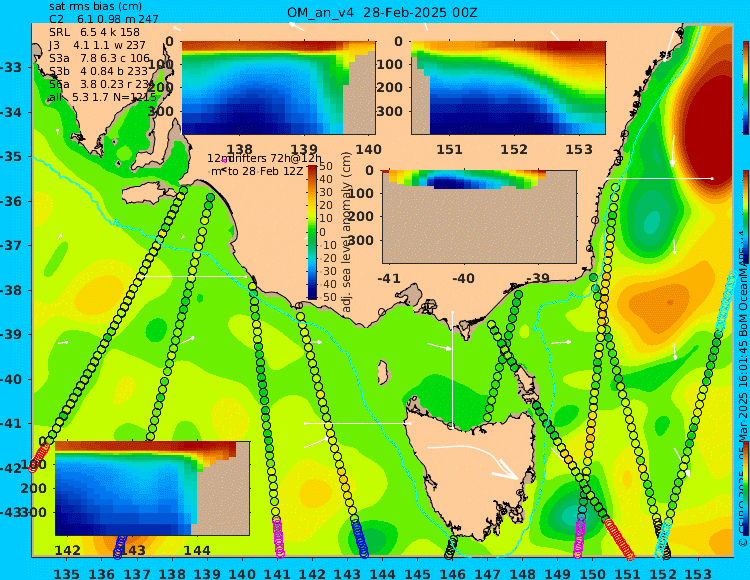Viewport: 750px width, 580px height.
Task: Click the longitude 149 tick on bottom axis
Action: click(558, 573)
